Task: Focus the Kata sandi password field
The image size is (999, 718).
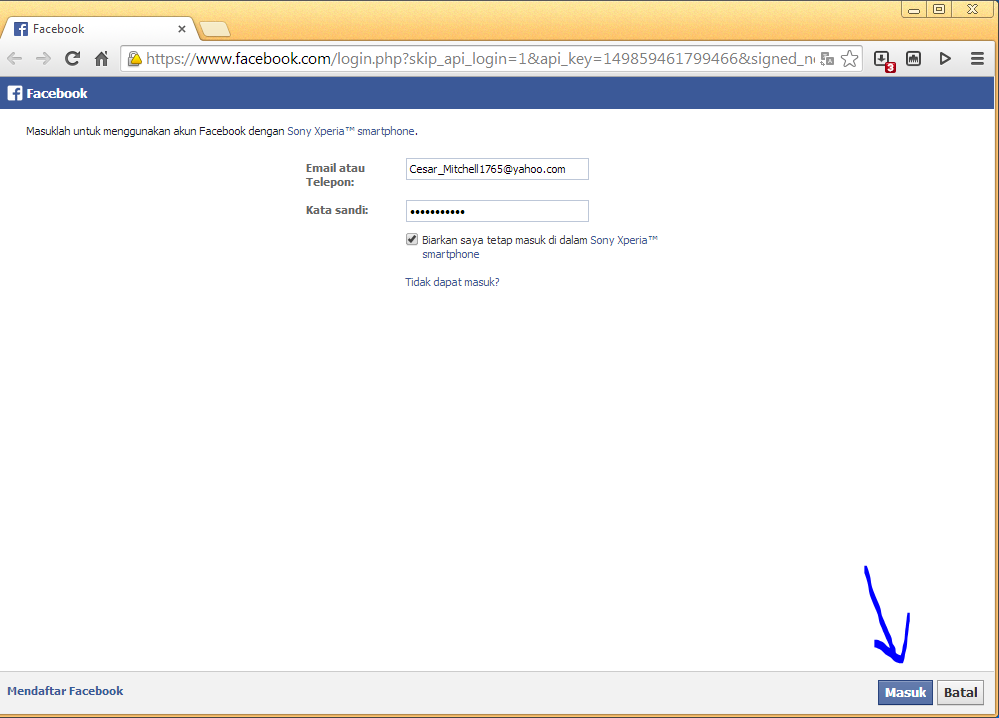Action: click(x=497, y=211)
